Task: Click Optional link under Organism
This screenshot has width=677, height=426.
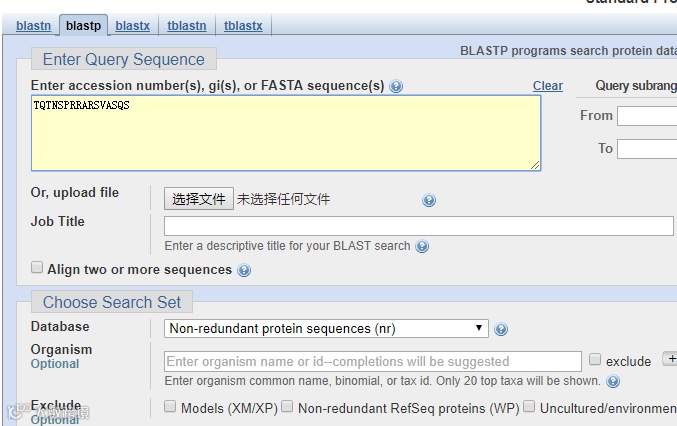Action: coord(55,364)
